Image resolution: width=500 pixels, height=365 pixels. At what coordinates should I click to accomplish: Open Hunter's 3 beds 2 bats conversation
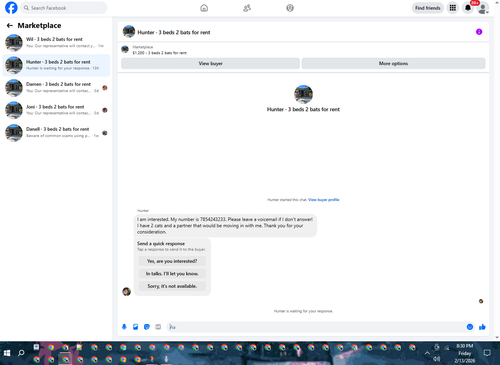tap(56, 65)
